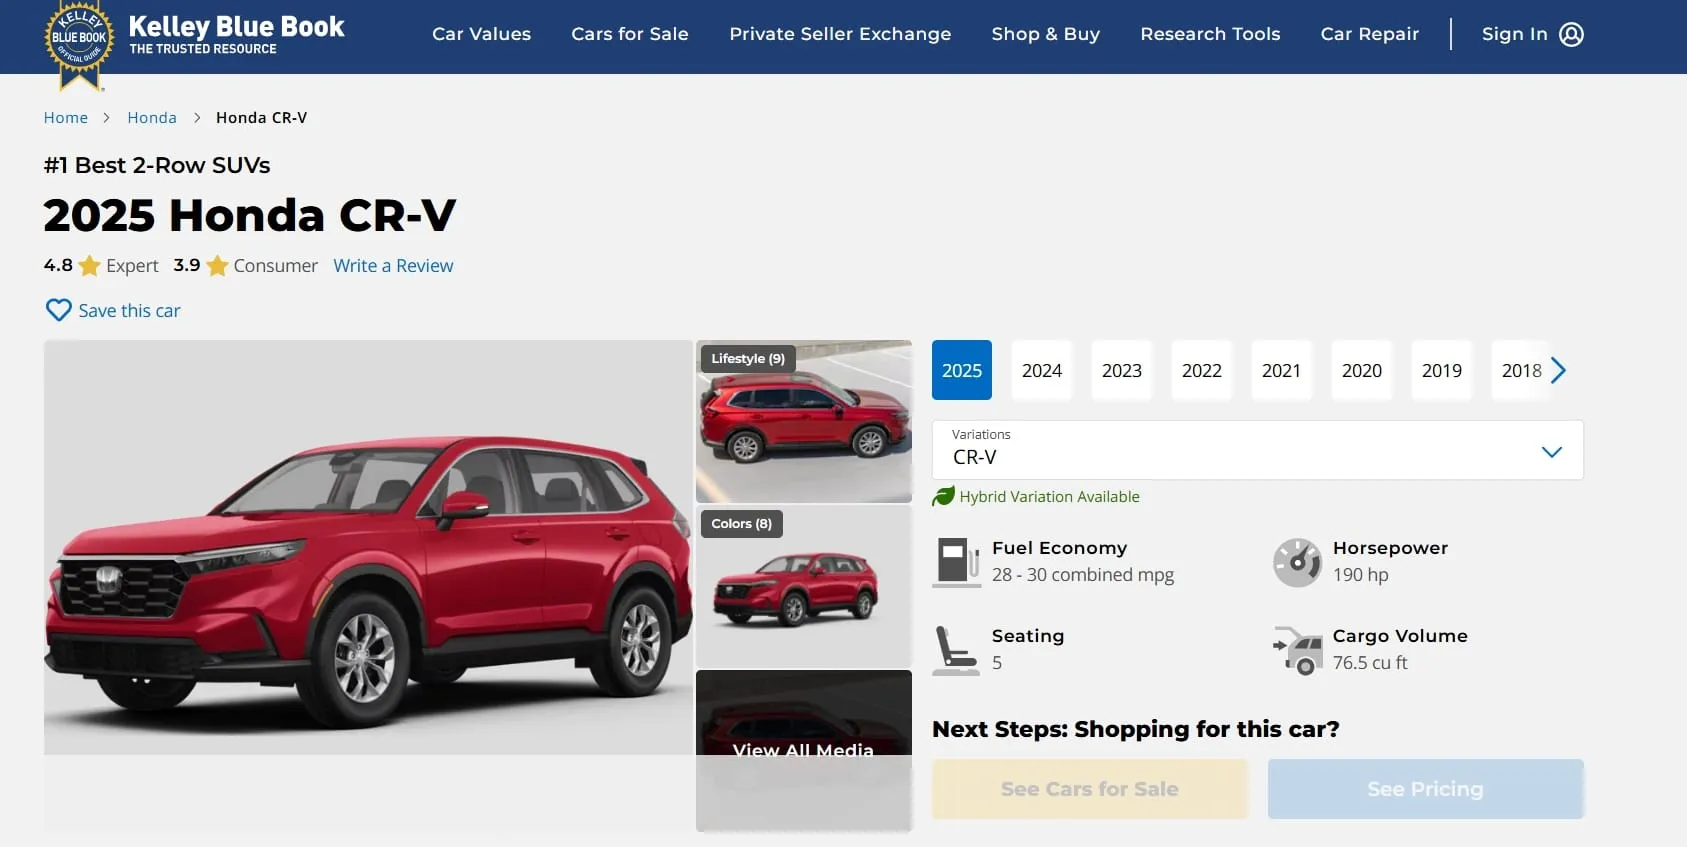Click the green leaf hybrid icon
1687x847 pixels.
point(943,496)
